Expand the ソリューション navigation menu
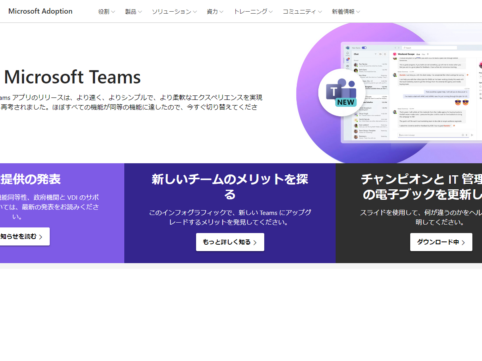 tap(174, 12)
